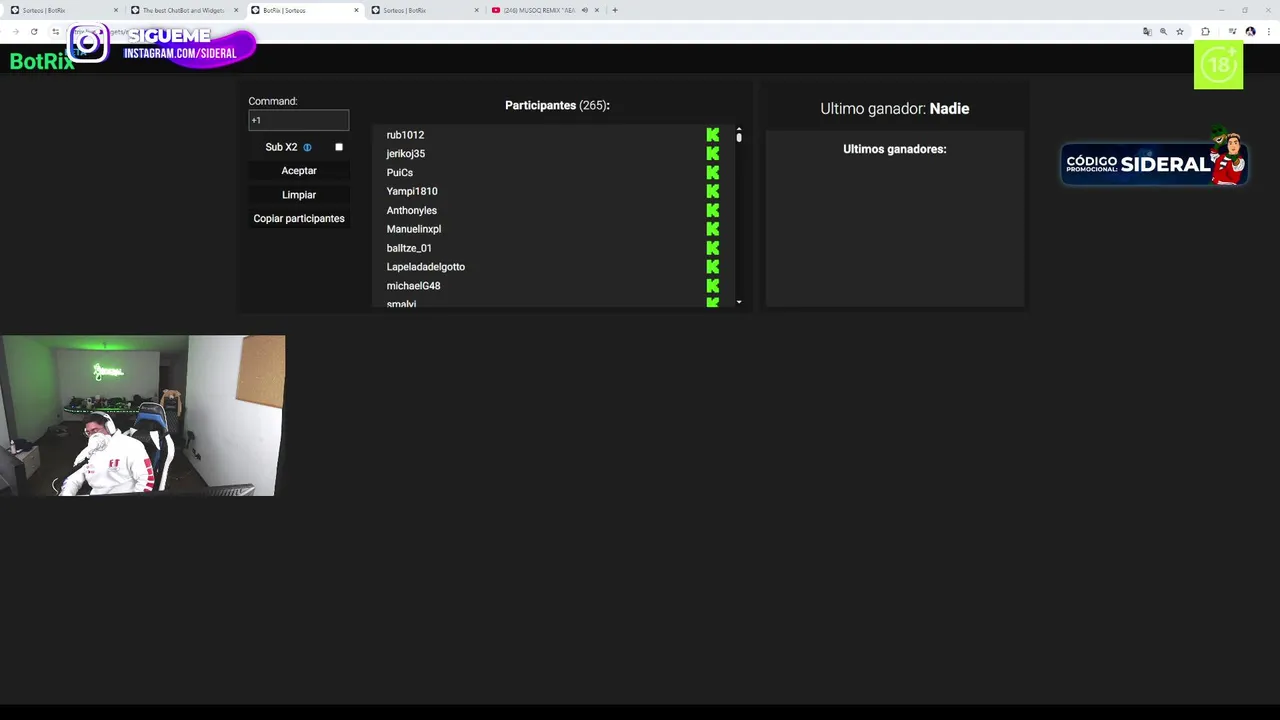The height and width of the screenshot is (720, 1280).
Task: Close the 'The best ChatBot and Widgets' tab
Action: pos(236,10)
